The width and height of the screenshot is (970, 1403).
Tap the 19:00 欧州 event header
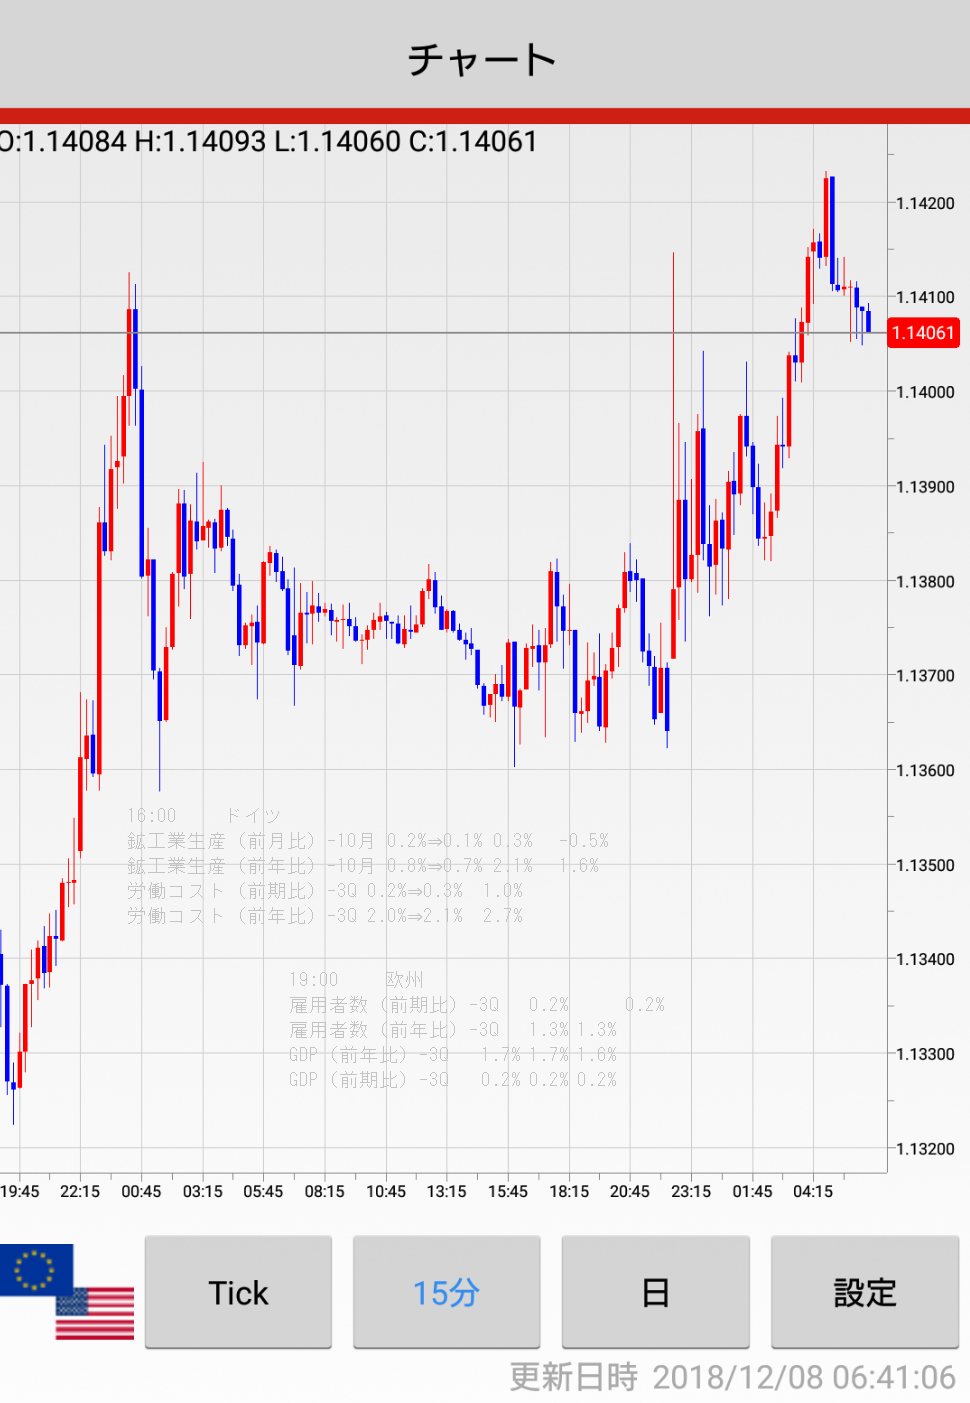[x=356, y=980]
